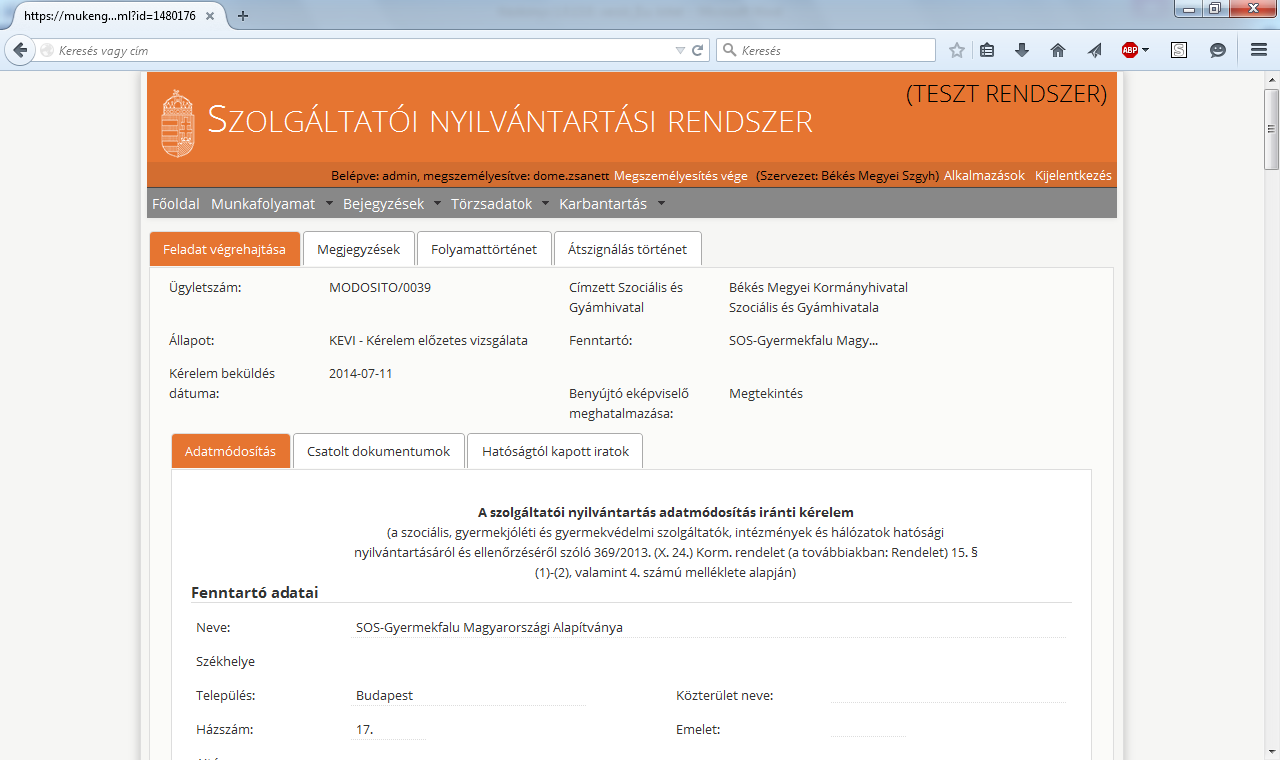1280x760 pixels.
Task: Click the date value 2014-07-11
Action: pos(360,373)
